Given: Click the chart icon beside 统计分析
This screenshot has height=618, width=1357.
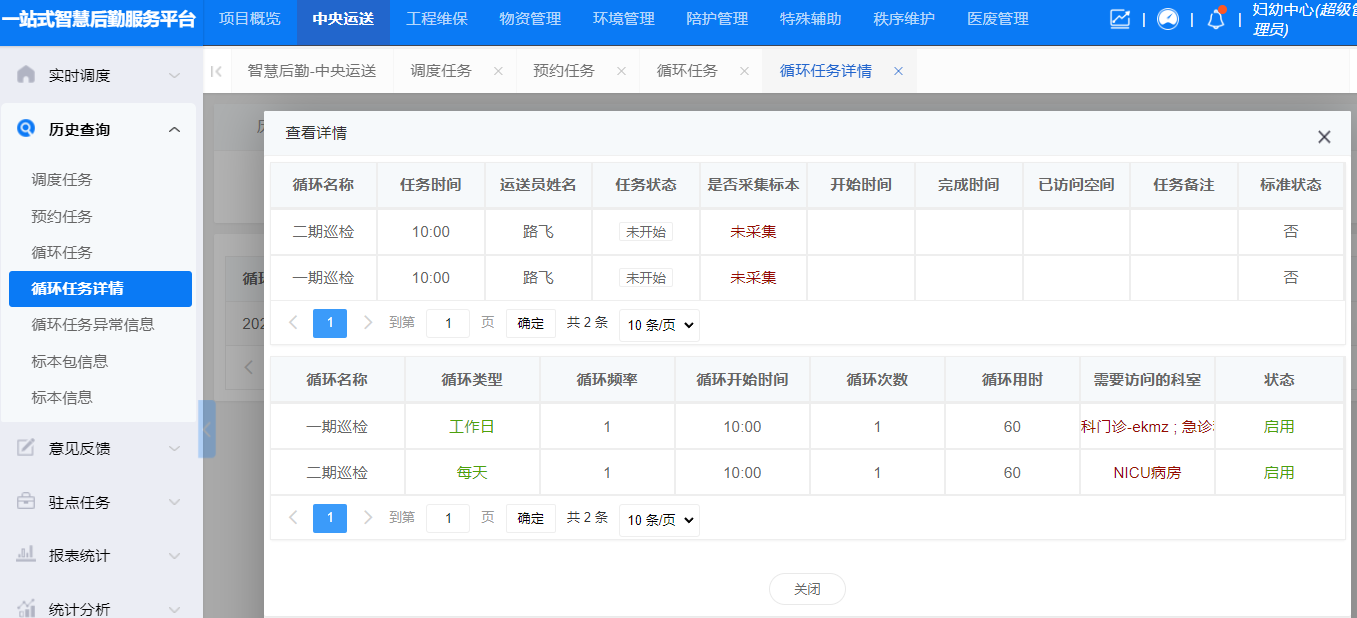Looking at the screenshot, I should 26,608.
